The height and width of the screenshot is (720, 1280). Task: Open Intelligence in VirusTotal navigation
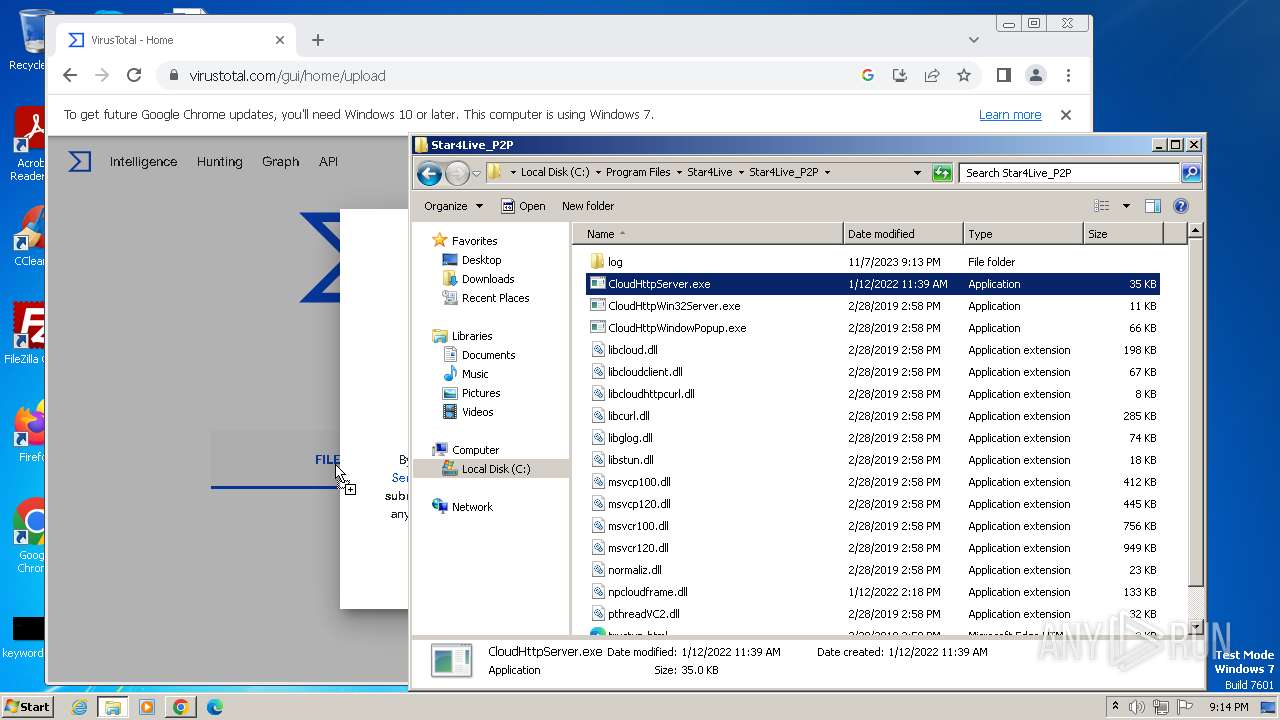(x=143, y=161)
